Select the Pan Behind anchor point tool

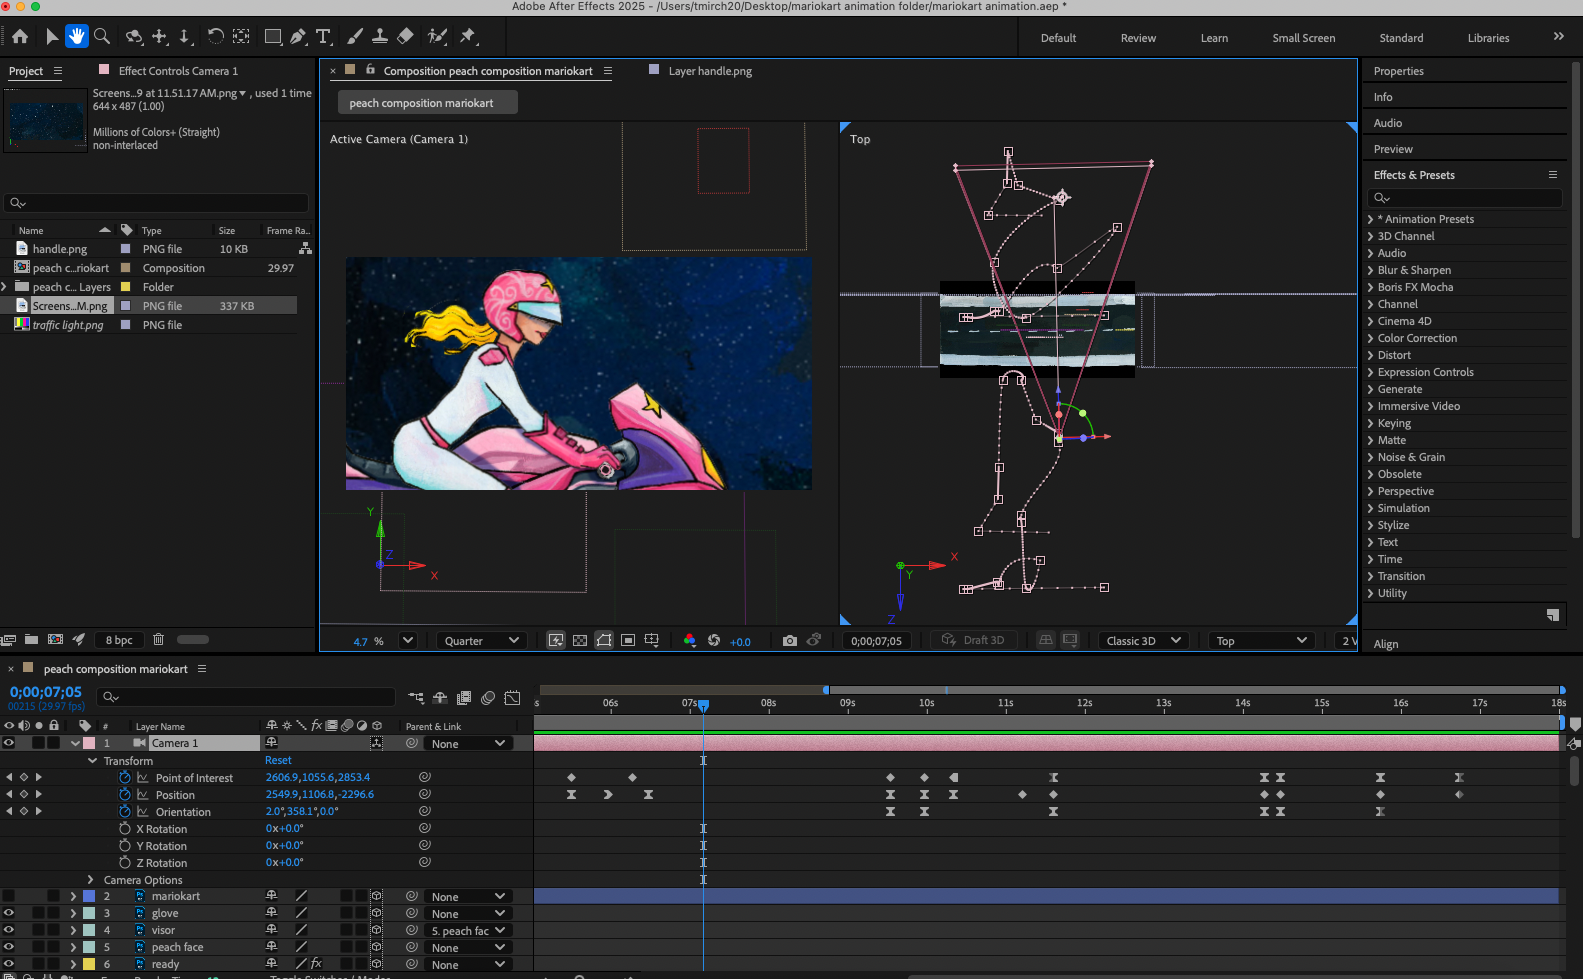[x=241, y=37]
